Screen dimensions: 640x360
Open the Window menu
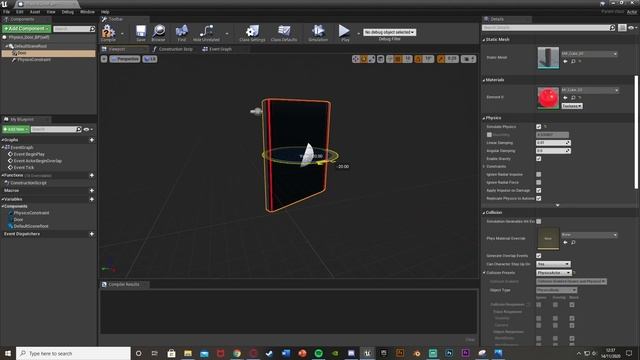pos(87,12)
